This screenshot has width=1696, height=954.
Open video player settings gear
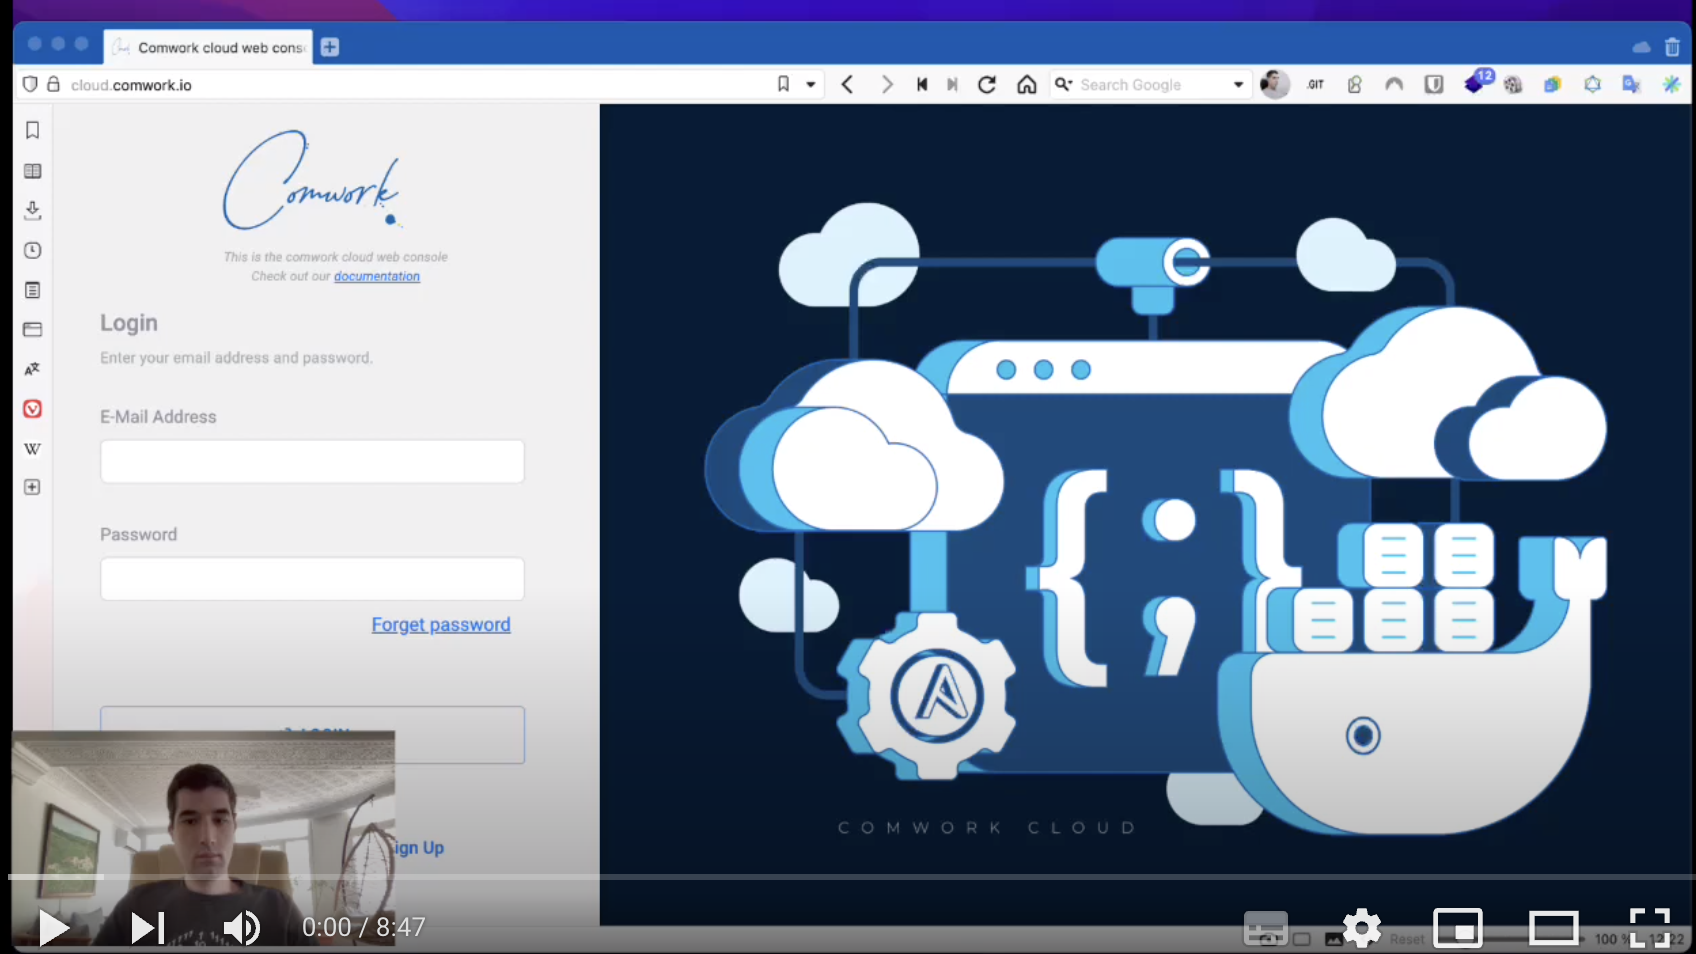pos(1362,928)
